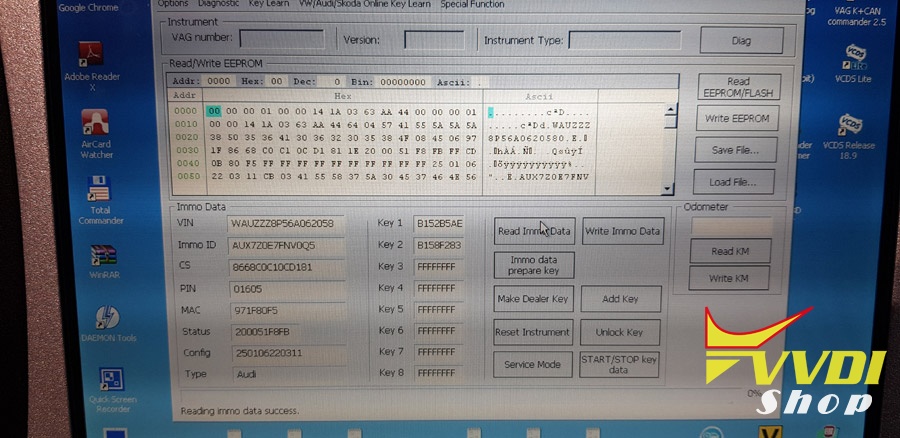The image size is (900, 438).
Task: Click START/STOP key data button
Action: (x=618, y=364)
